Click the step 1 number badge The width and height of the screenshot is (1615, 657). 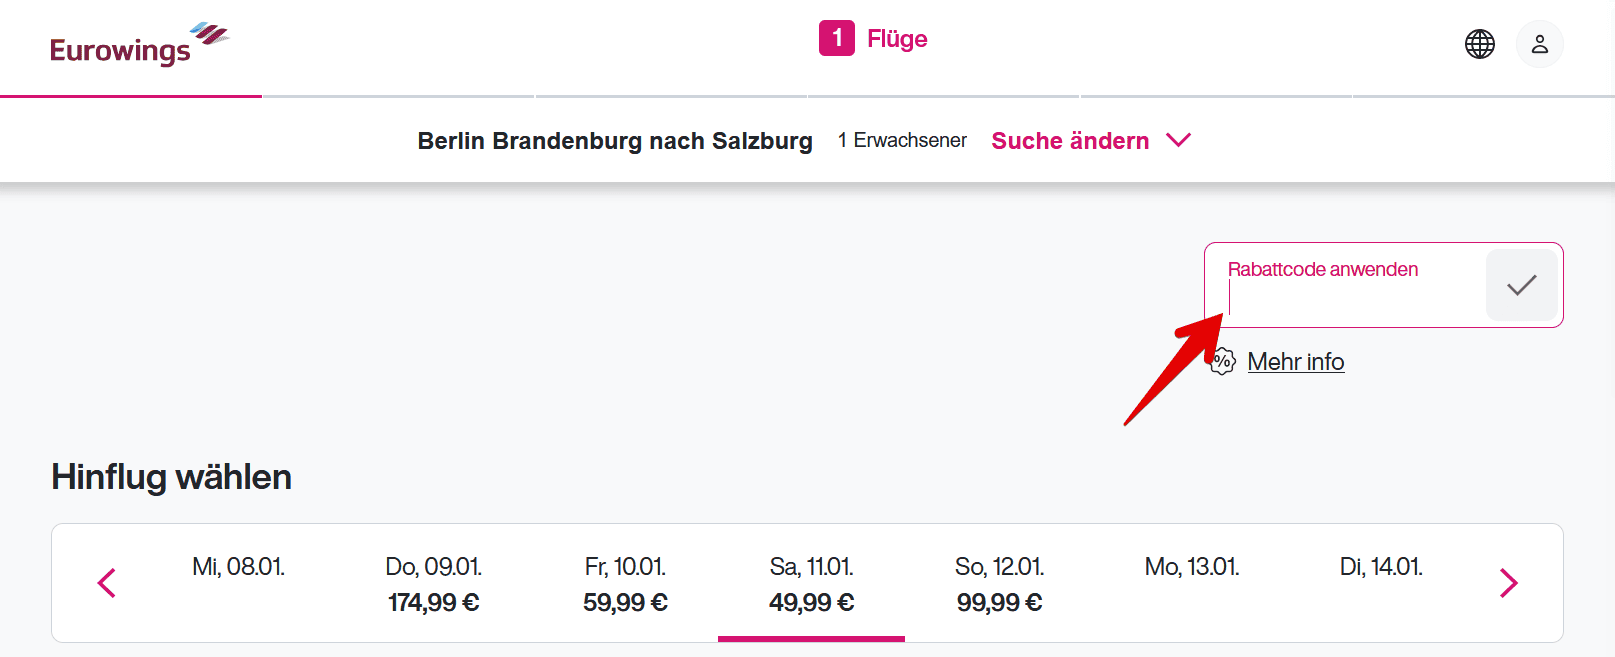pyautogui.click(x=836, y=38)
